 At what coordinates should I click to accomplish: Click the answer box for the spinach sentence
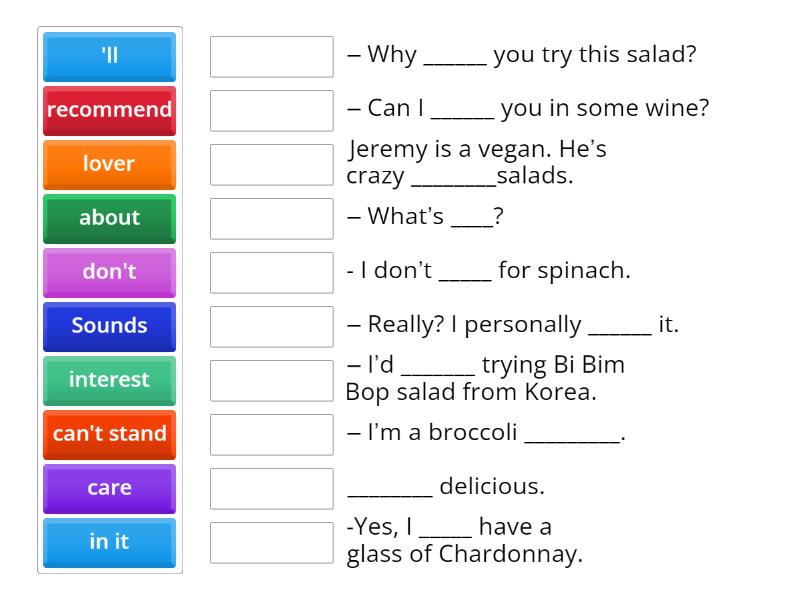coord(271,273)
